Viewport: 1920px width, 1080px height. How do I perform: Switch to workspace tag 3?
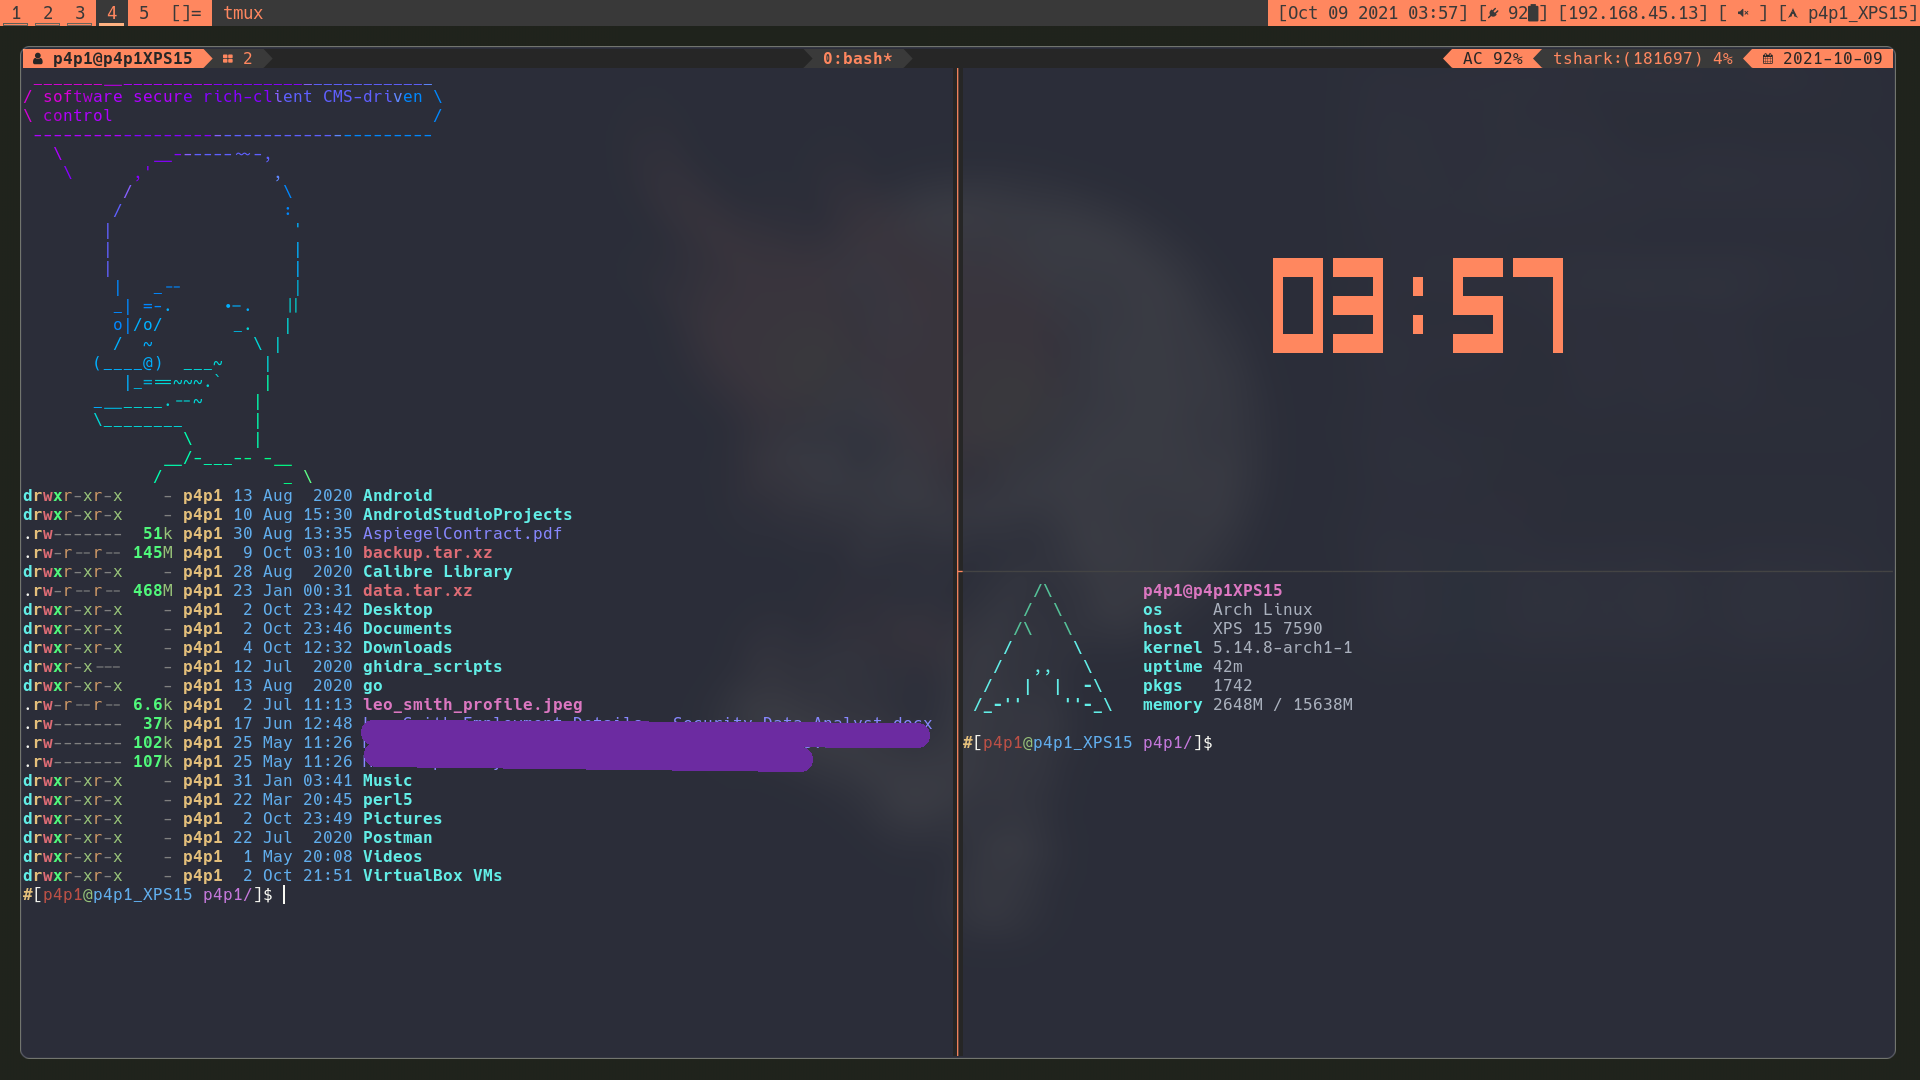click(x=79, y=13)
